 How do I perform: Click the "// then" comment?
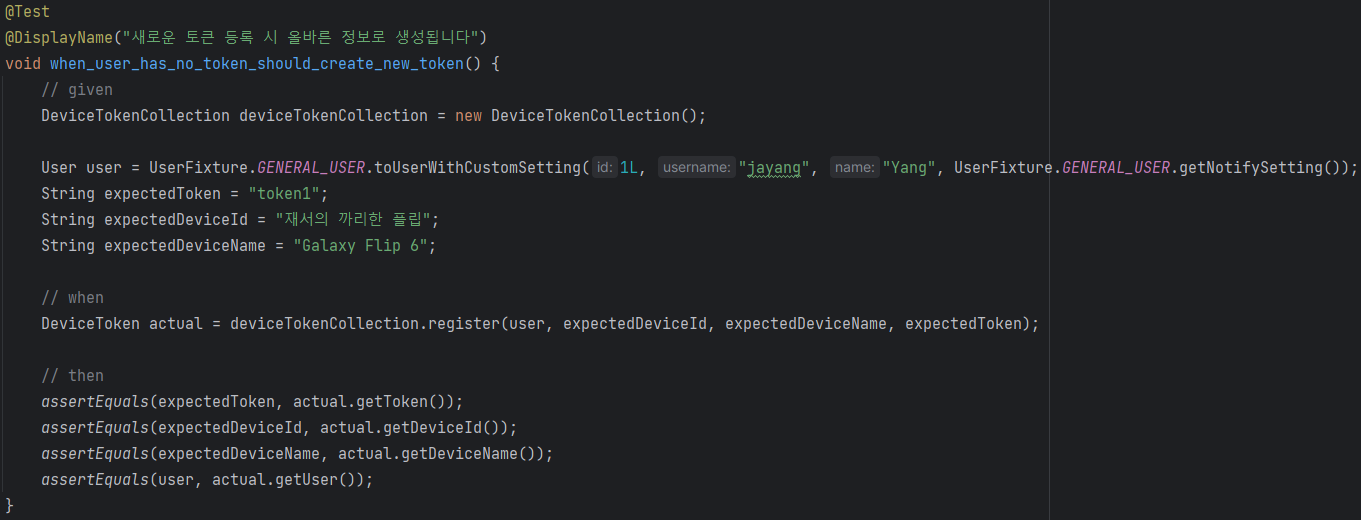(x=72, y=375)
